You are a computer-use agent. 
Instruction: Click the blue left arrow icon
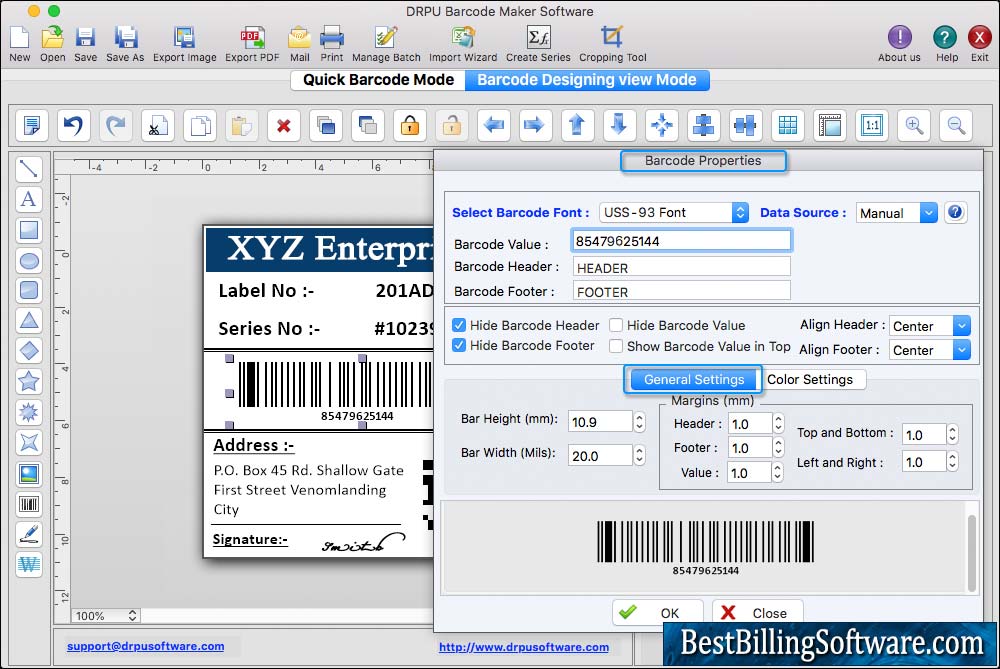(494, 125)
